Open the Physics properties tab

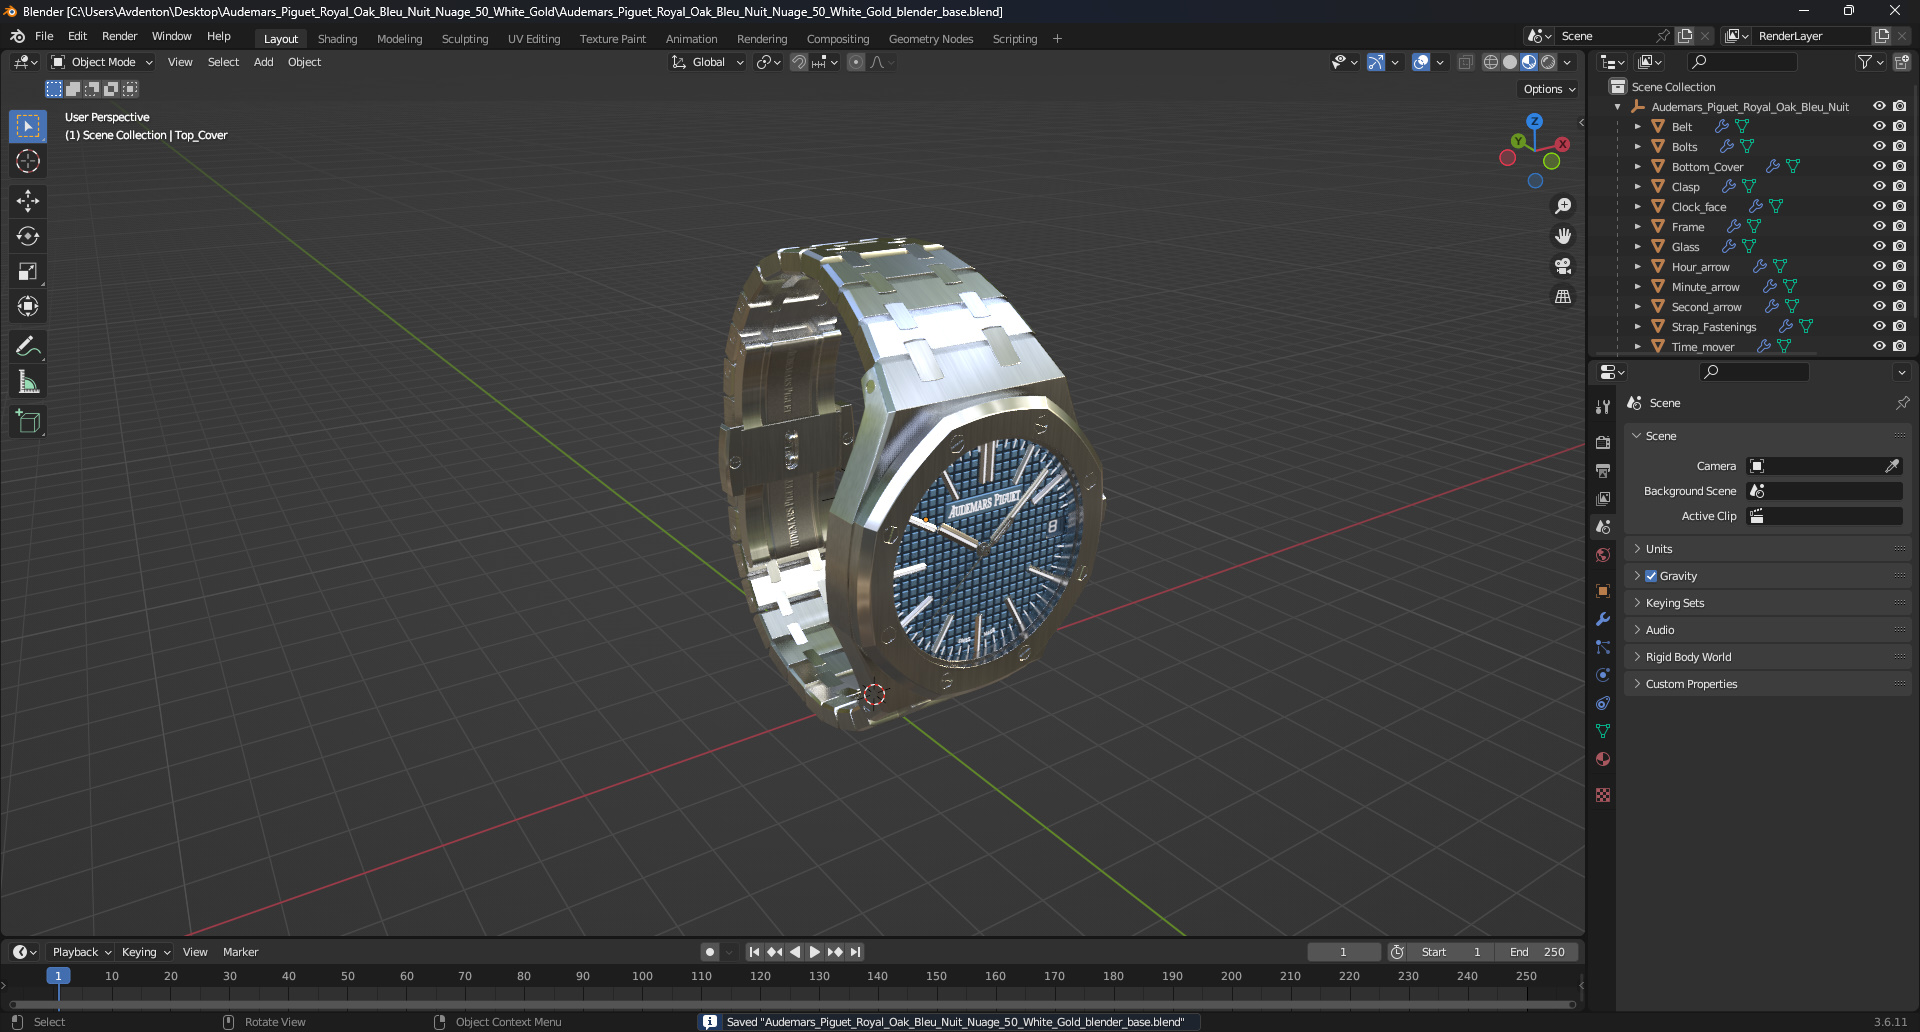1603,675
